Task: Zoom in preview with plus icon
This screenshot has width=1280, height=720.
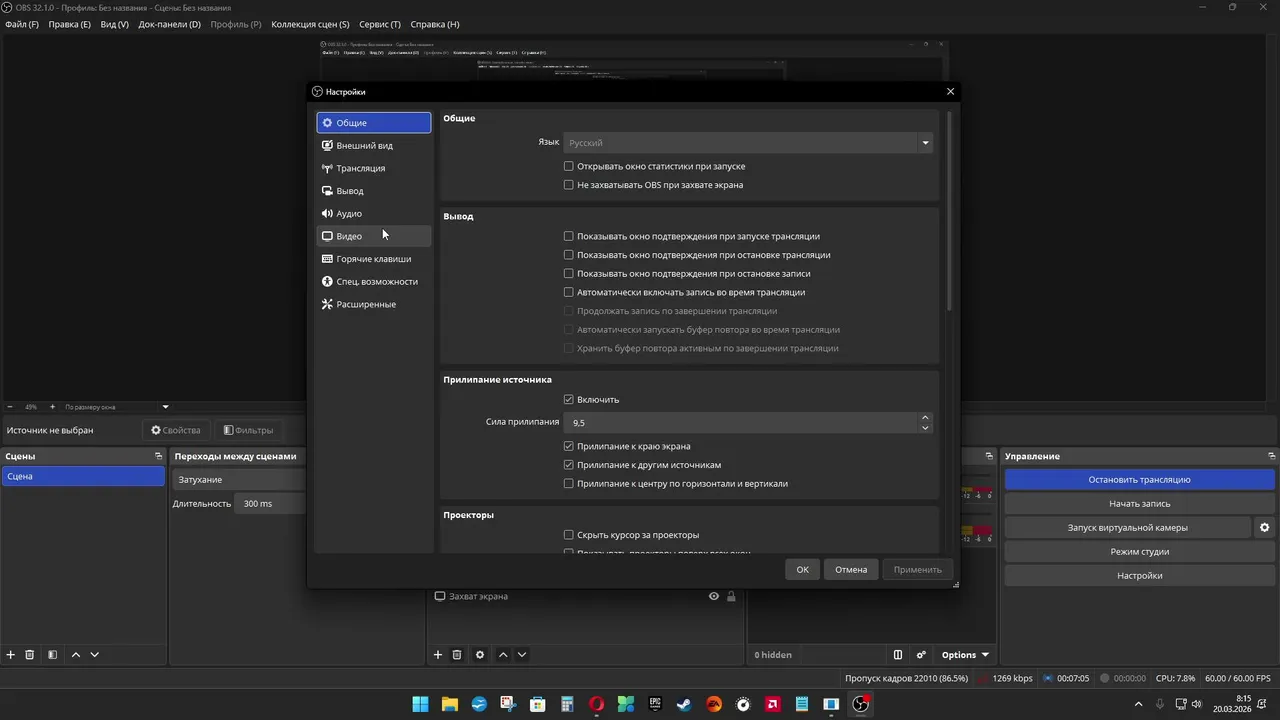Action: (x=53, y=407)
